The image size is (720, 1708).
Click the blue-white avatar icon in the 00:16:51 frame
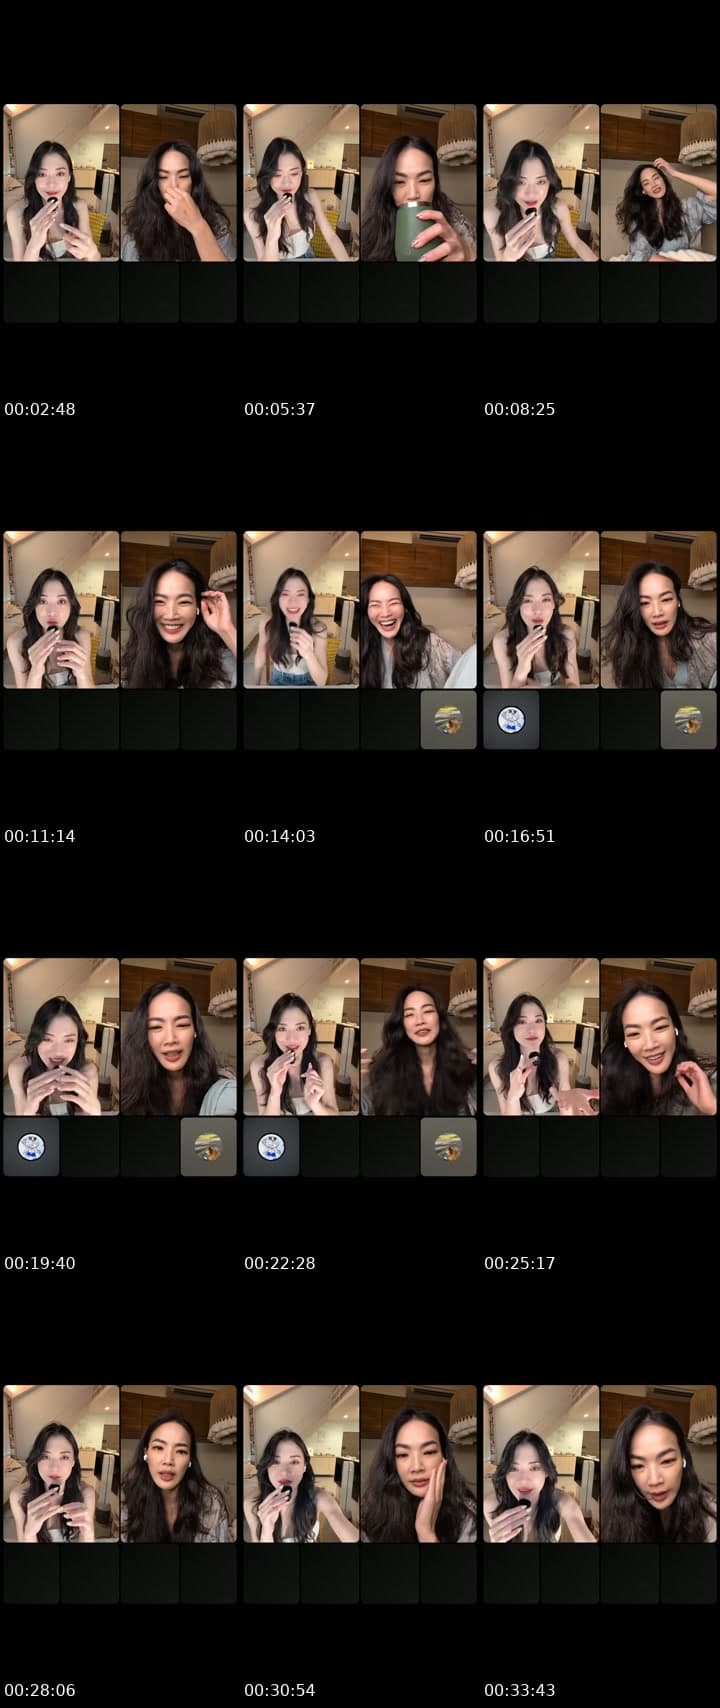[511, 720]
